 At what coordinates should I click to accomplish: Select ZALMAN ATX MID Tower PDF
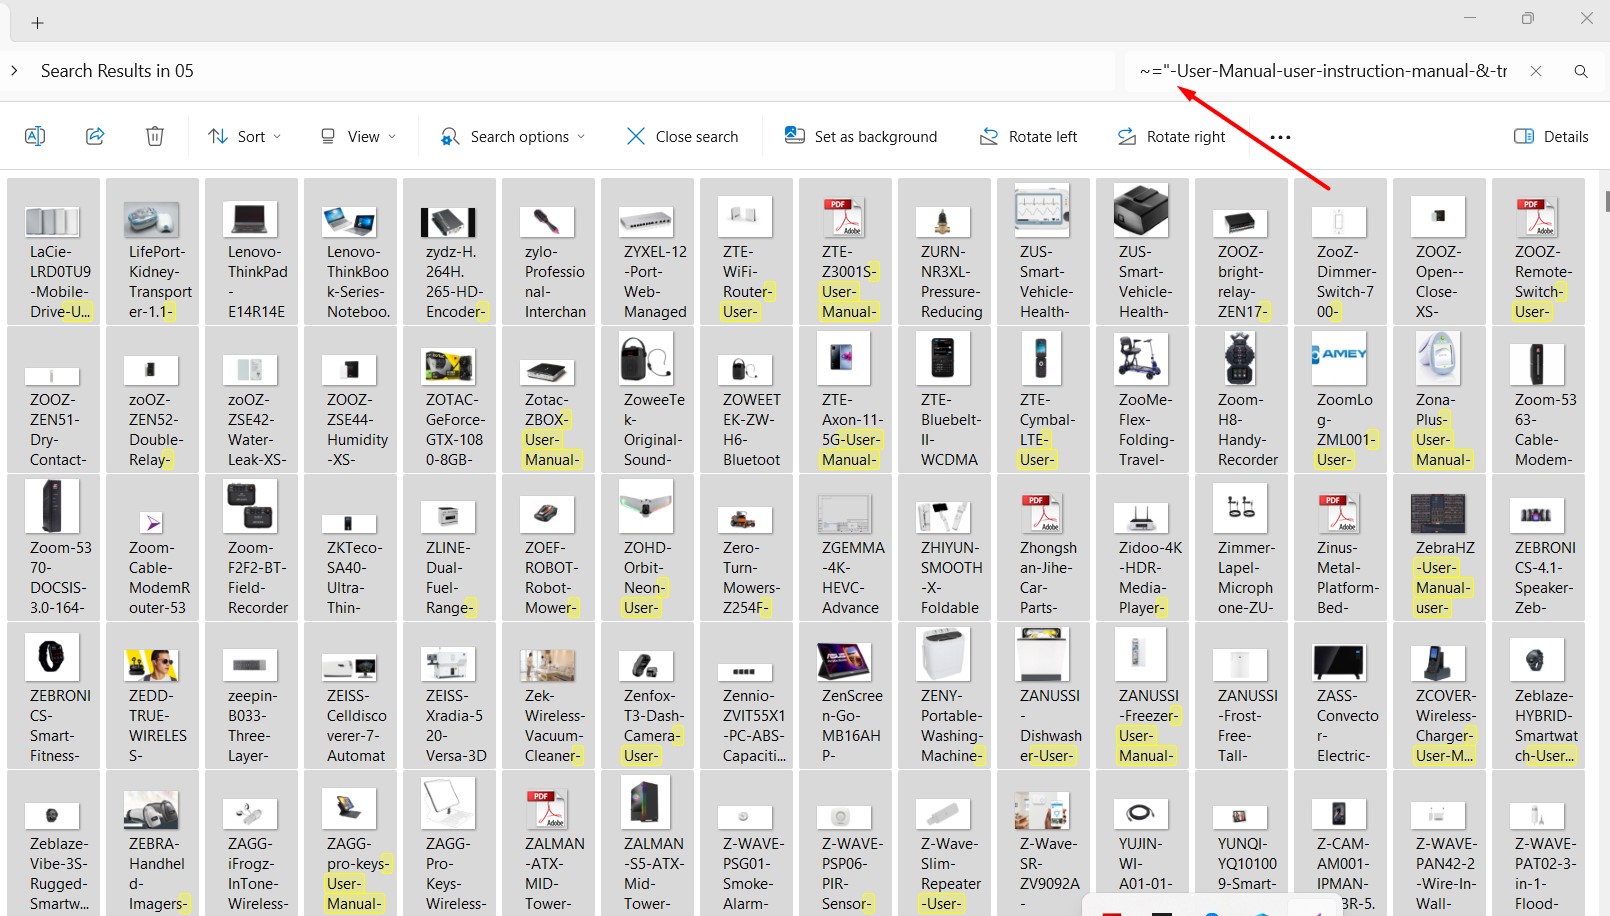pos(549,843)
